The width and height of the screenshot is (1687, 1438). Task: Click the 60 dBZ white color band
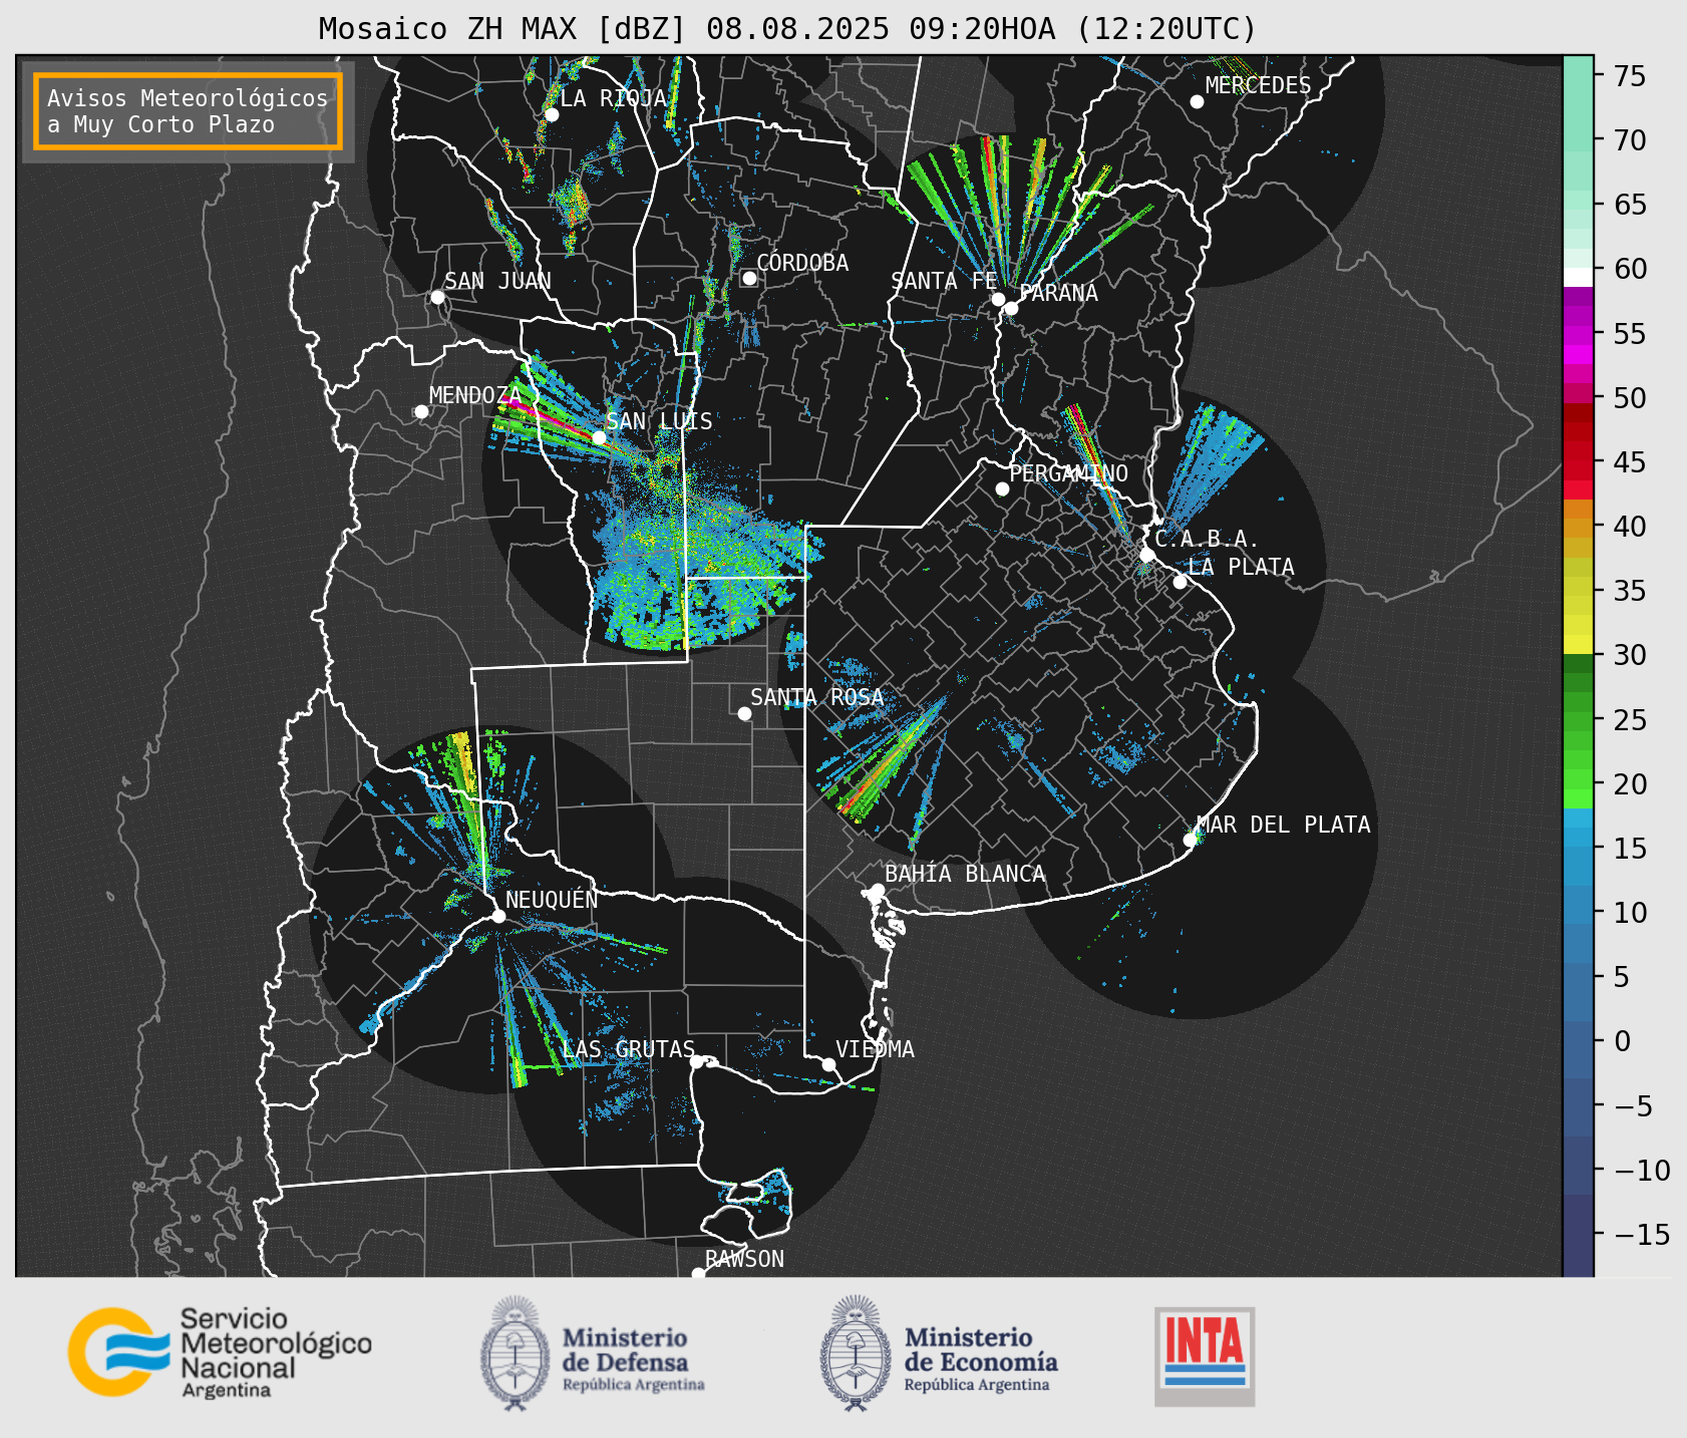1578,277
